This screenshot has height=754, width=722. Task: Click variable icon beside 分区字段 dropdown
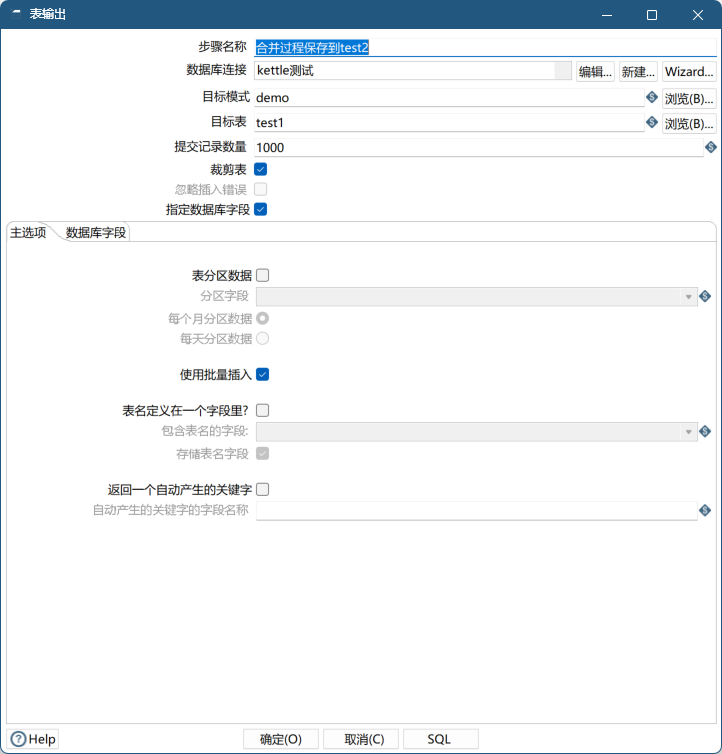tap(705, 296)
